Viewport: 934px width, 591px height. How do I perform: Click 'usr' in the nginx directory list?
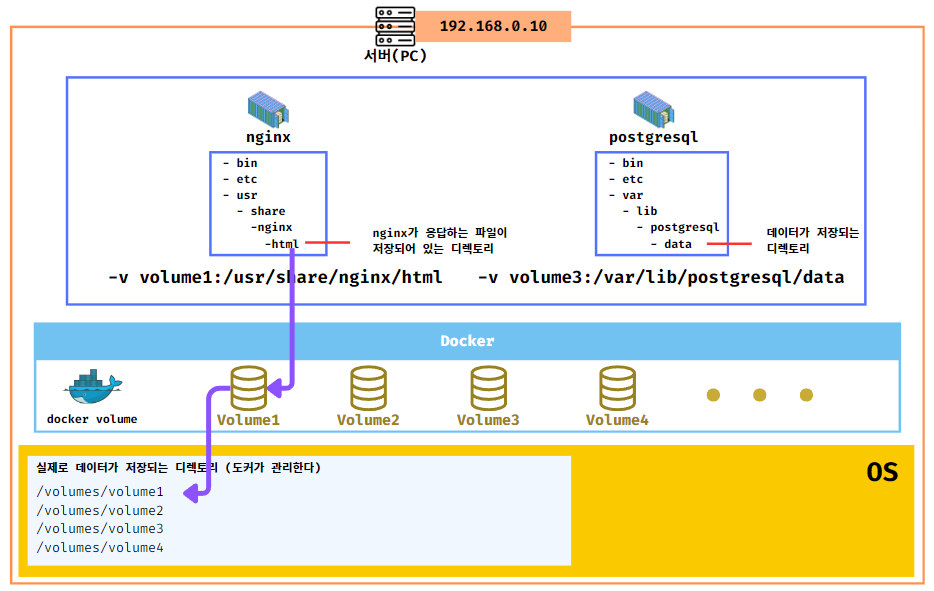pos(247,195)
